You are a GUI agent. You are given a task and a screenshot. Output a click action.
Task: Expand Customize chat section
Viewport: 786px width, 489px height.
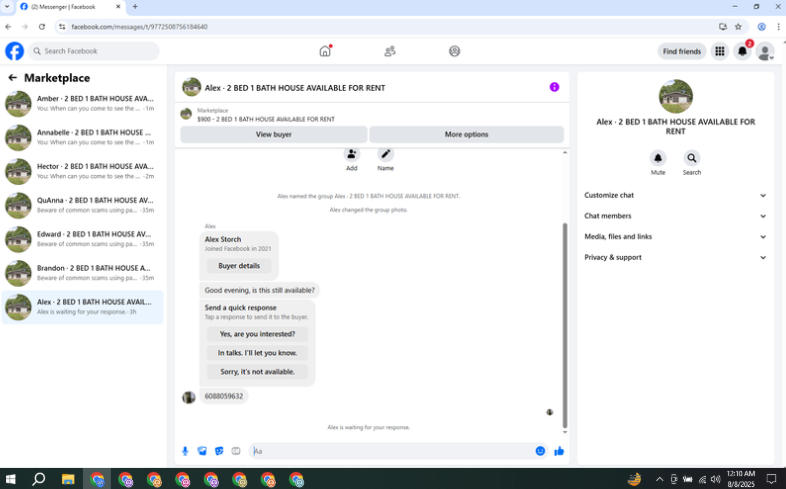click(x=675, y=195)
